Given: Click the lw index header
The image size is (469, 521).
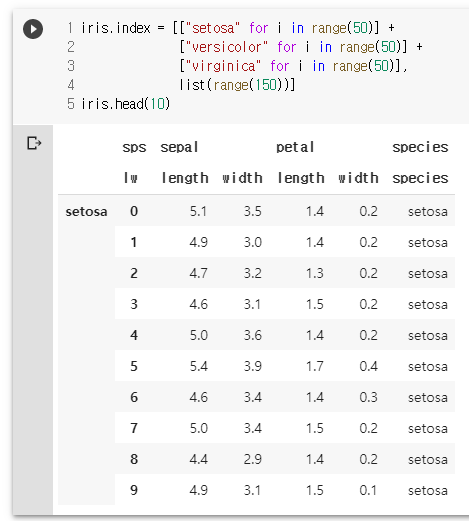Looking at the screenshot, I should 130,178.
